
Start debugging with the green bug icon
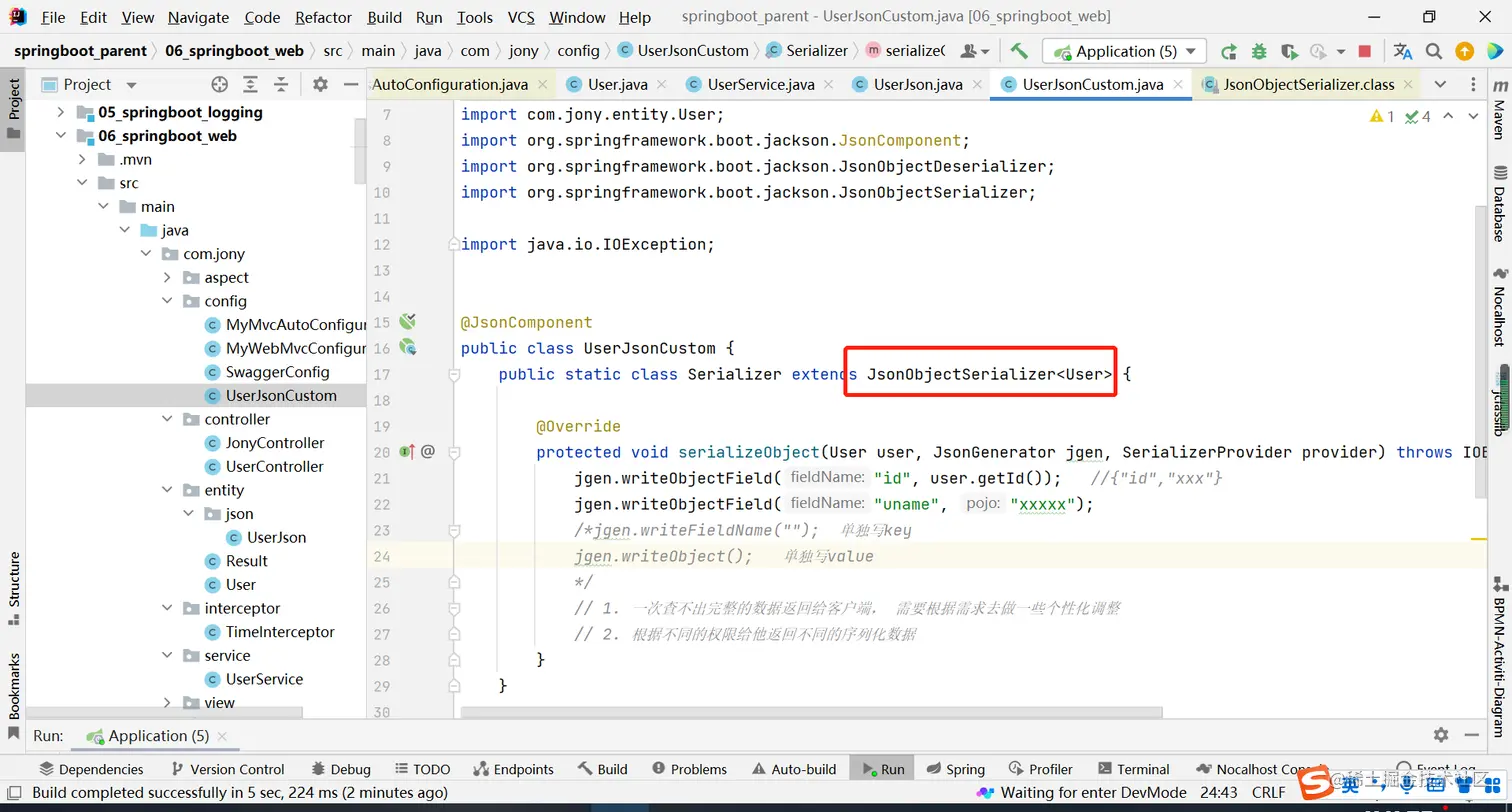point(1259,51)
